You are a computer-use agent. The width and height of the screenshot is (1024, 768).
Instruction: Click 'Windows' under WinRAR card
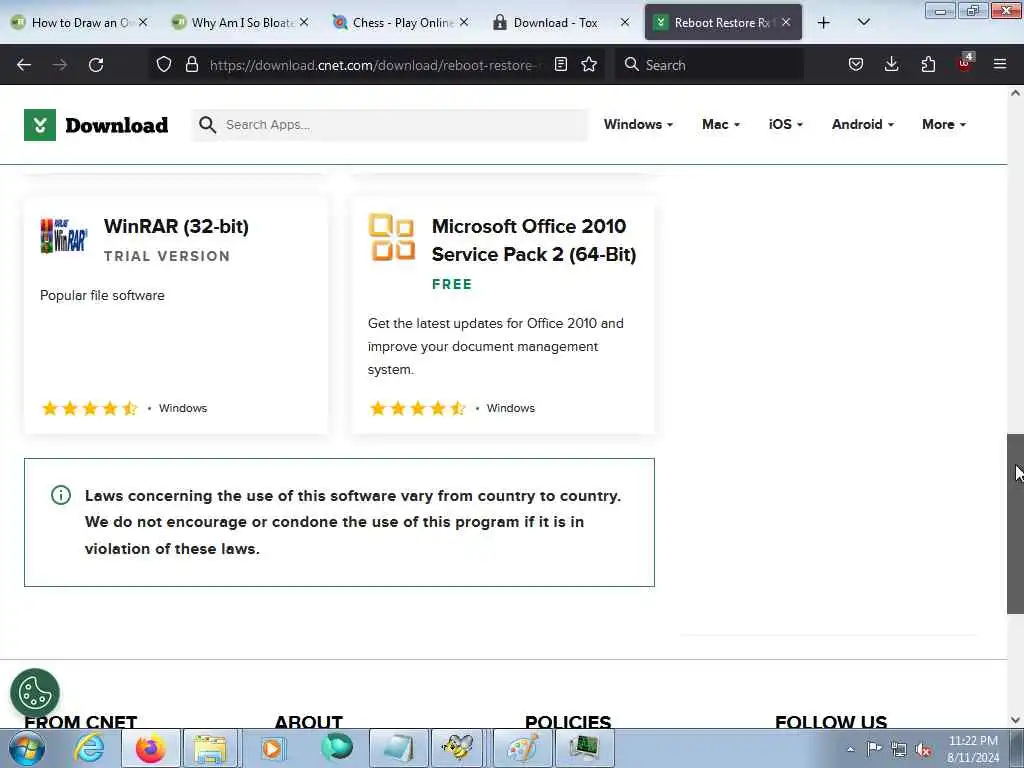click(183, 408)
